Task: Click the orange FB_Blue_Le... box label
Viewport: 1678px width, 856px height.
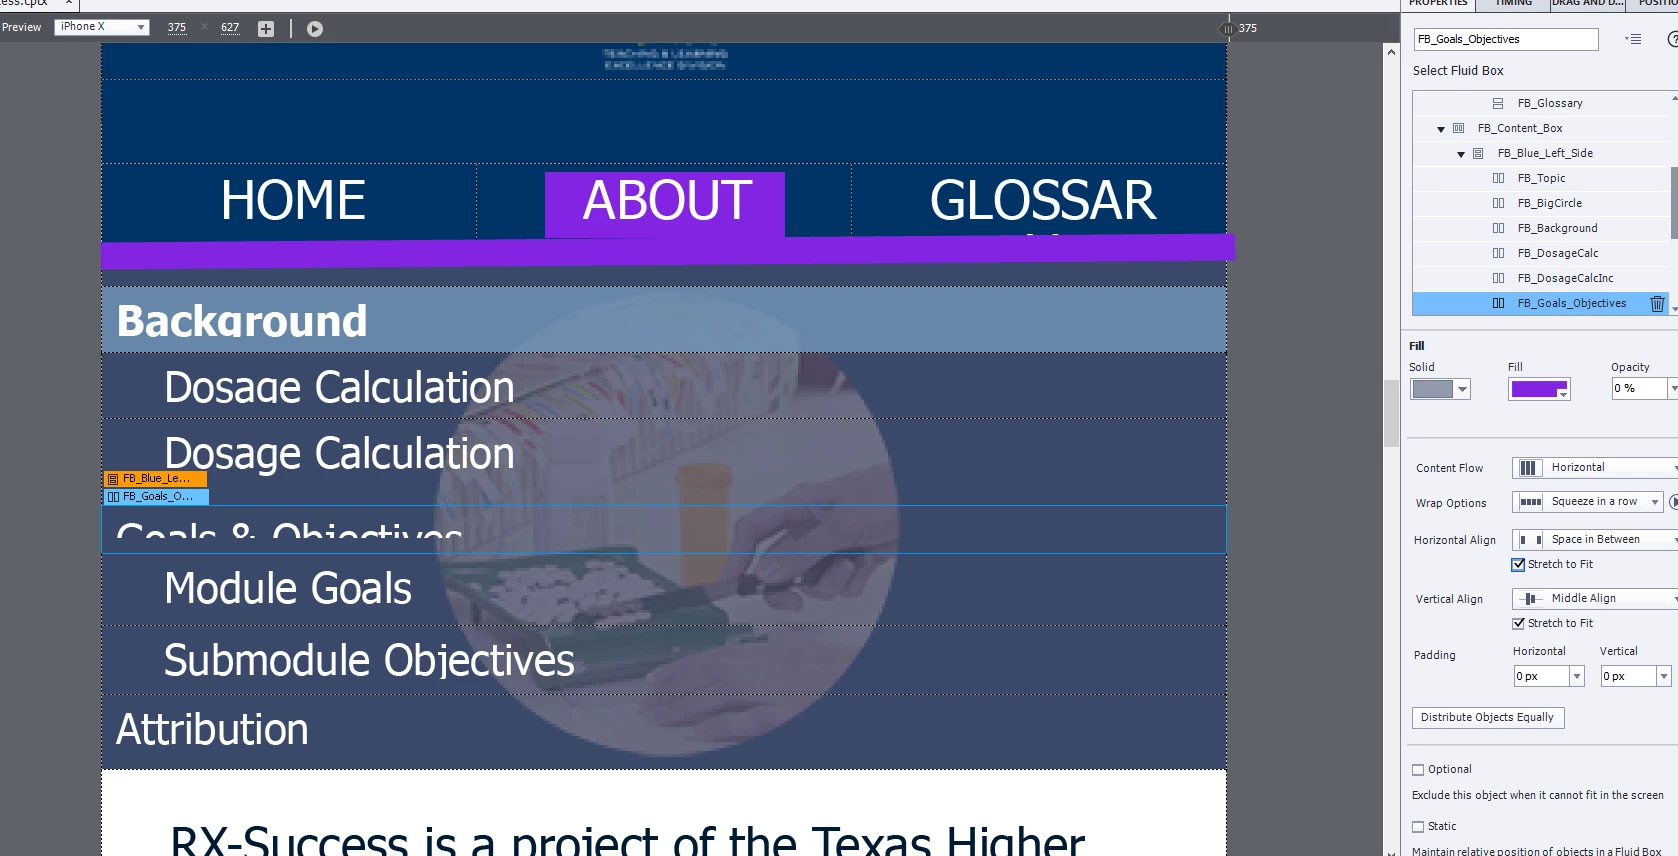Action: coord(155,478)
